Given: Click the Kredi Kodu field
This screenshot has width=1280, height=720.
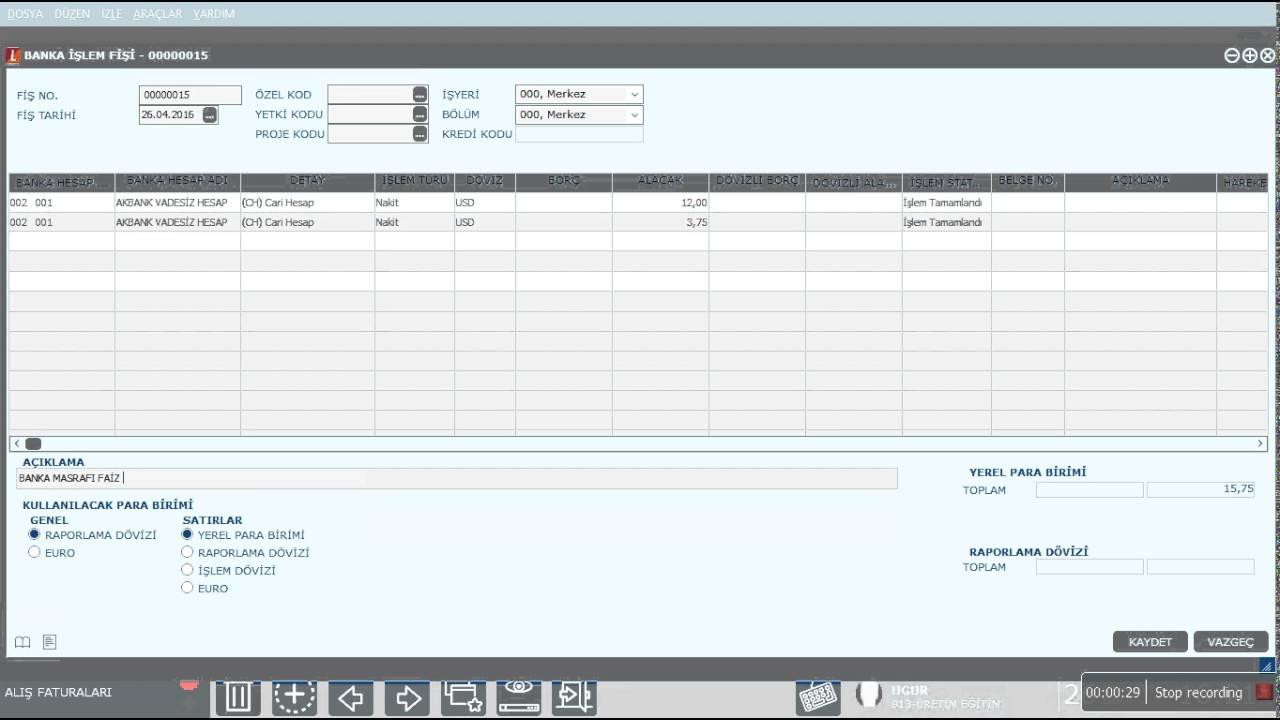Looking at the screenshot, I should point(579,134).
